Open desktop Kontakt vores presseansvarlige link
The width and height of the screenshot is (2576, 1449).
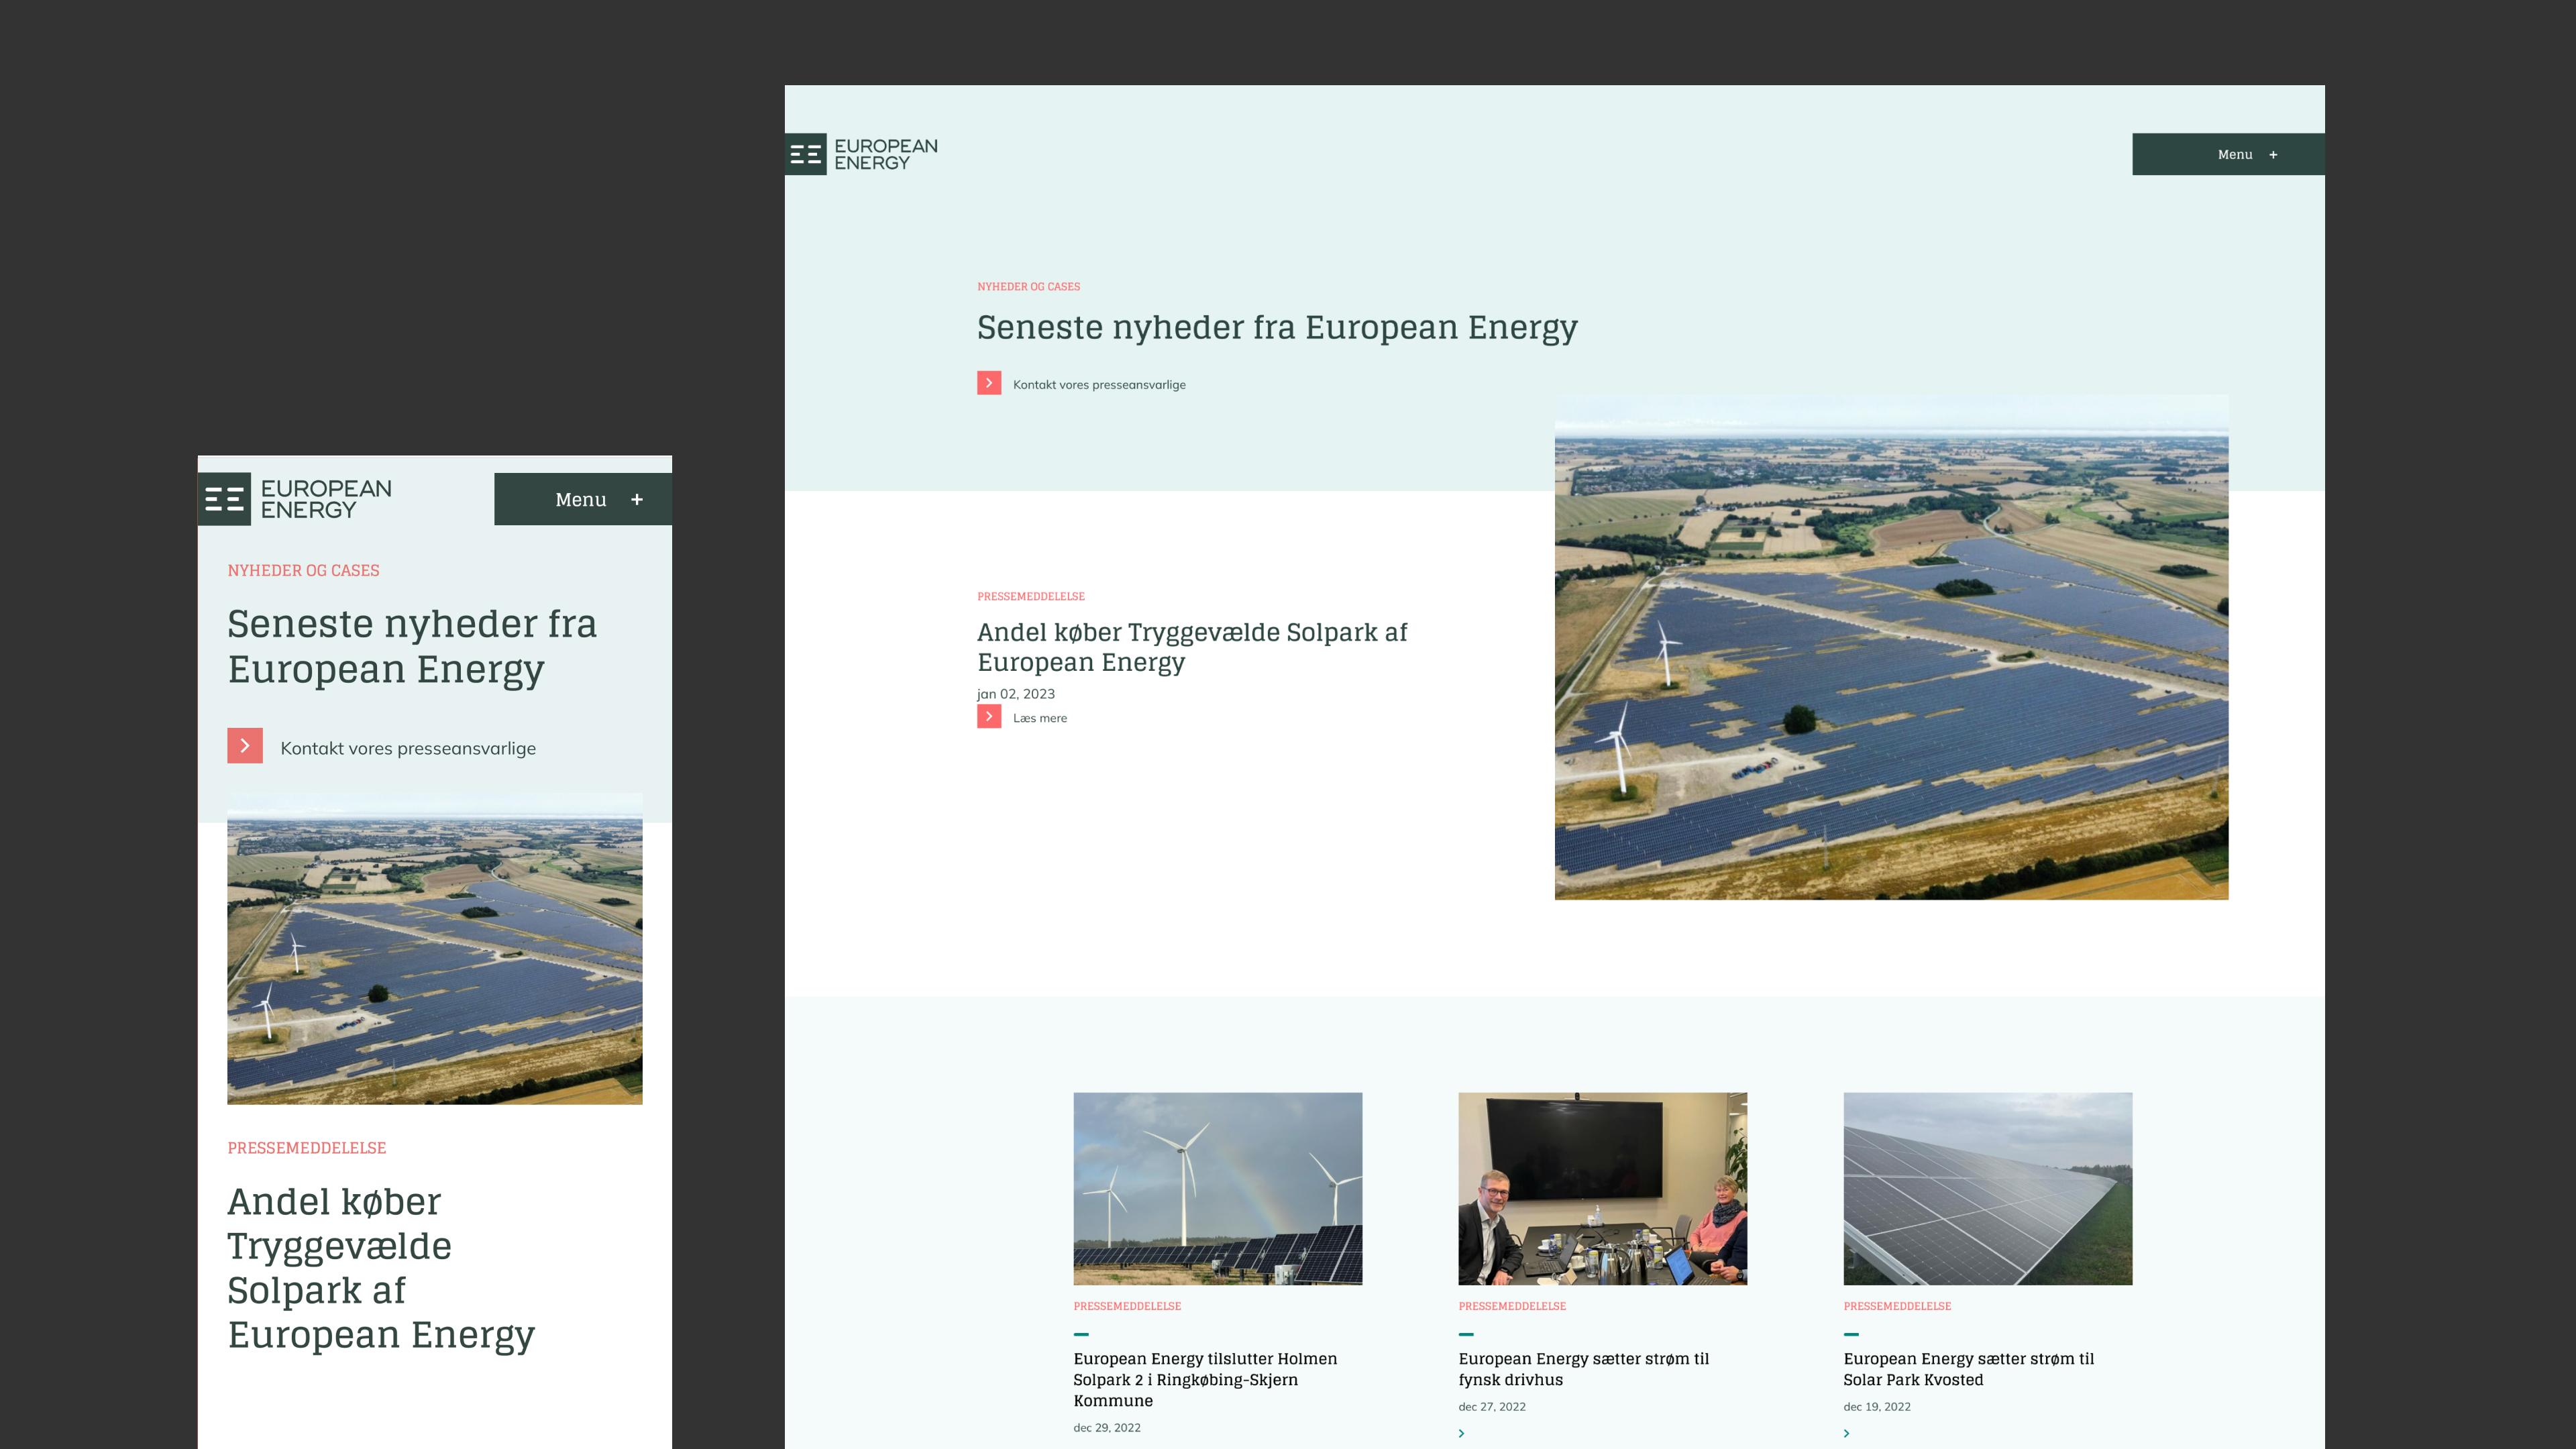click(x=1099, y=384)
